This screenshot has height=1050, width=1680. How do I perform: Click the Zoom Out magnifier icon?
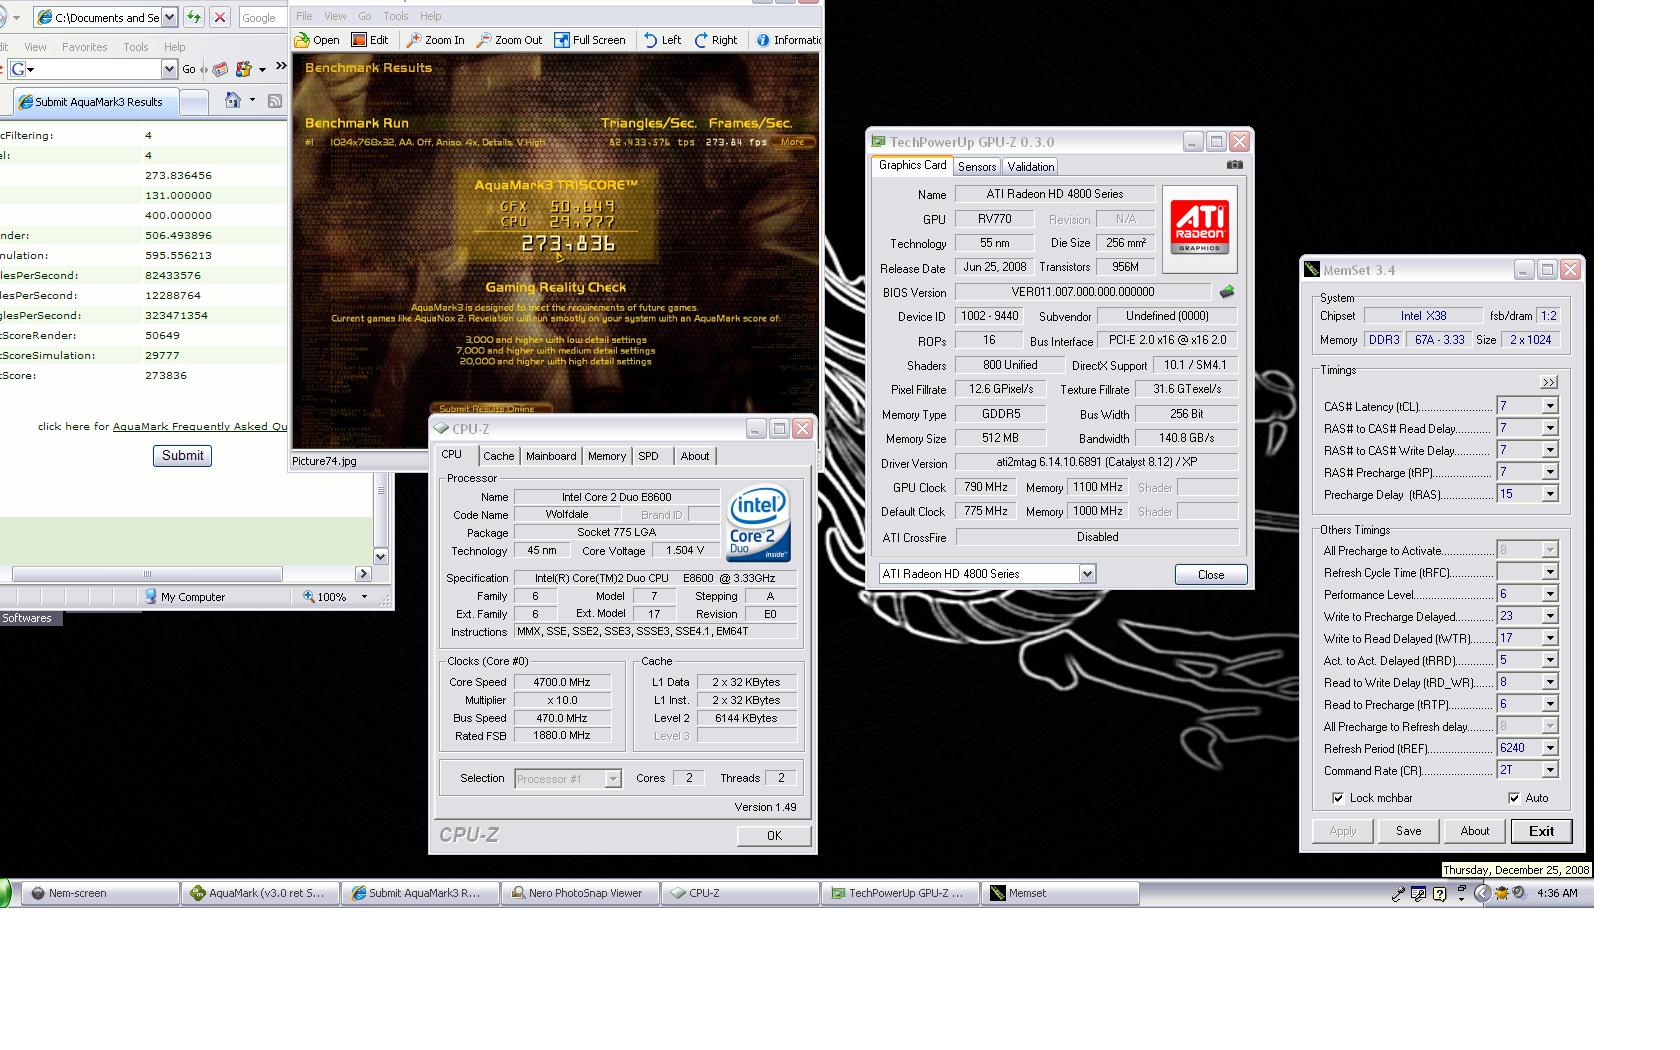[x=484, y=40]
